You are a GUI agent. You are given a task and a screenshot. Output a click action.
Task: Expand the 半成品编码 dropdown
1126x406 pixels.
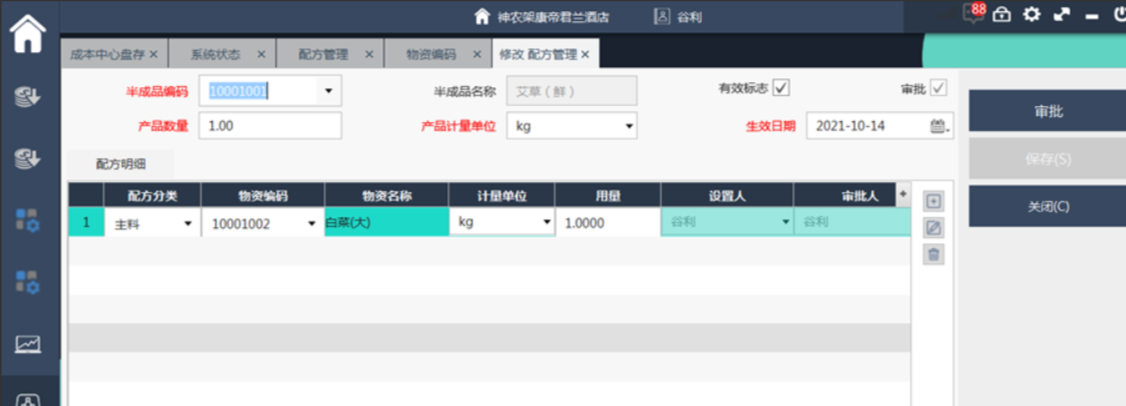pos(328,91)
